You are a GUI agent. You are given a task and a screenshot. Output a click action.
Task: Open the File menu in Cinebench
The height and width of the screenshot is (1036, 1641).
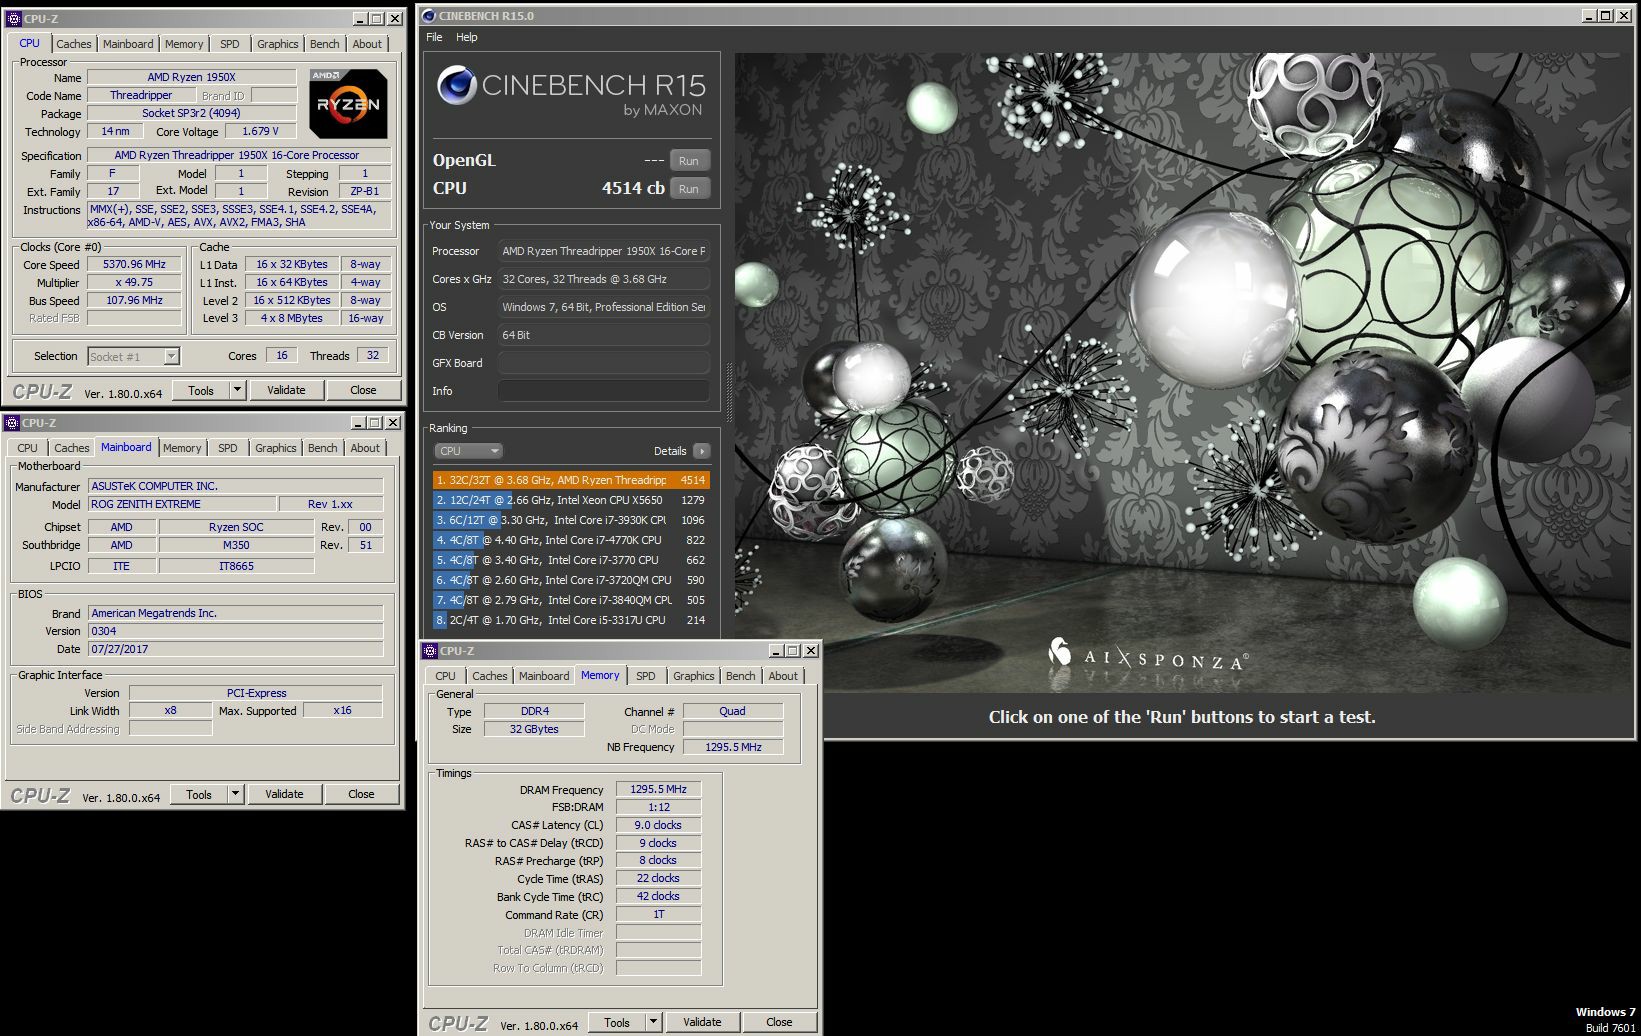(x=434, y=37)
